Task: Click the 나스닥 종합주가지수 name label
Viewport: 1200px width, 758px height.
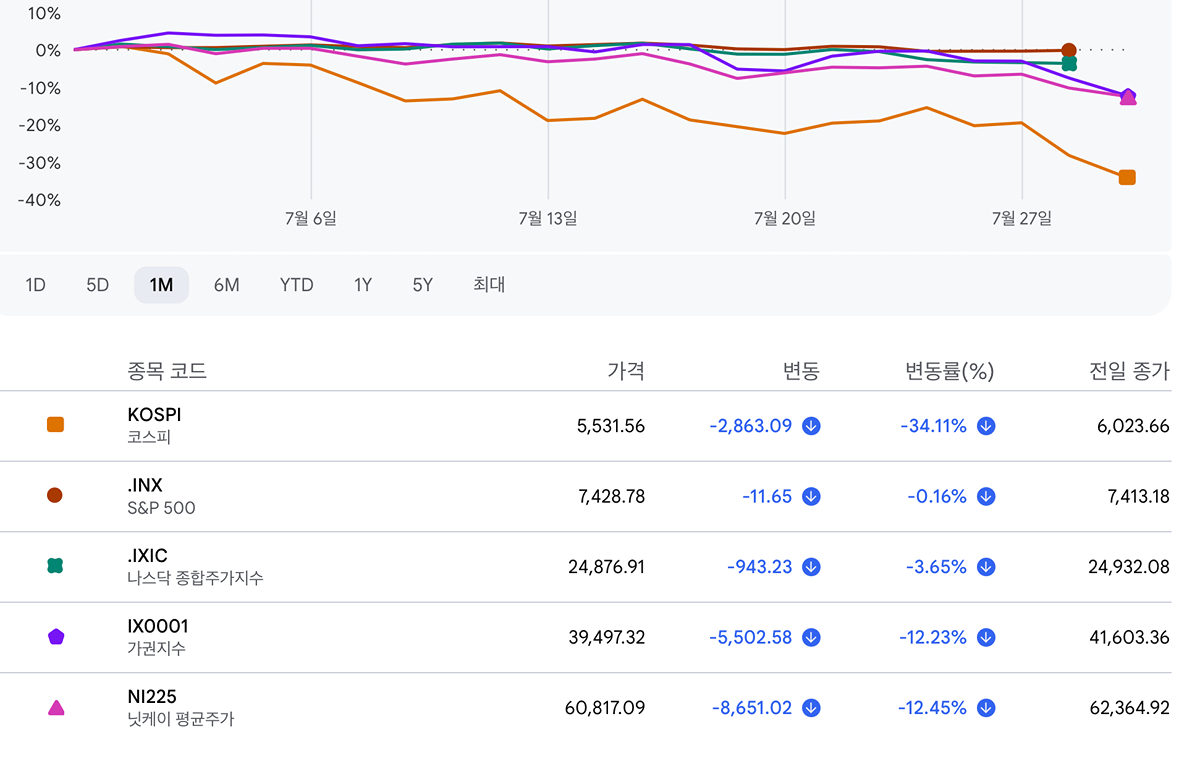Action: 196,578
